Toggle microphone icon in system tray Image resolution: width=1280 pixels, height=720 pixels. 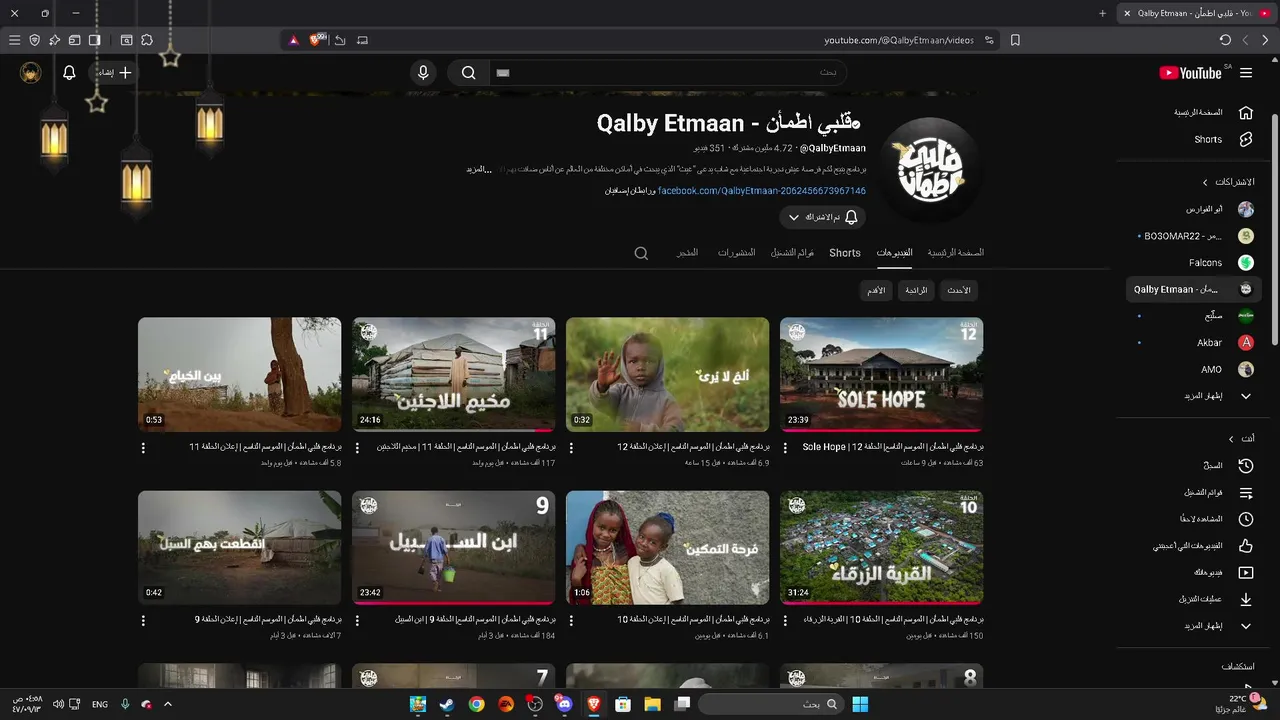coord(125,704)
